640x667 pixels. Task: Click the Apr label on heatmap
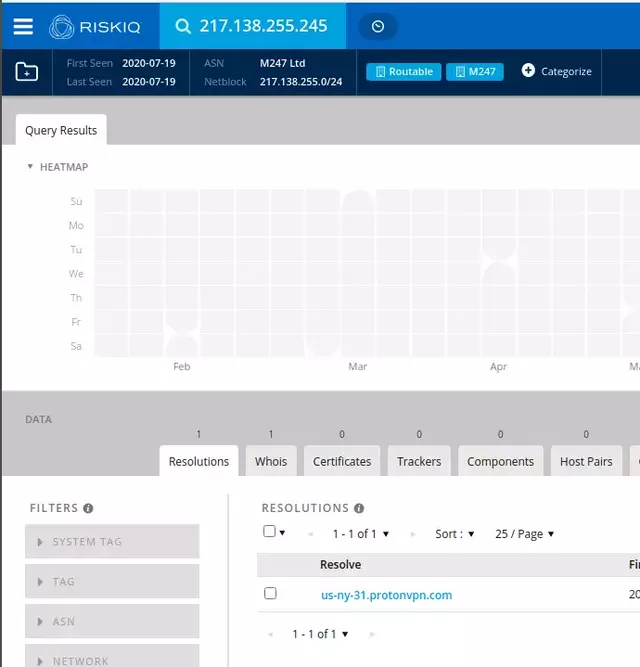tap(498, 366)
